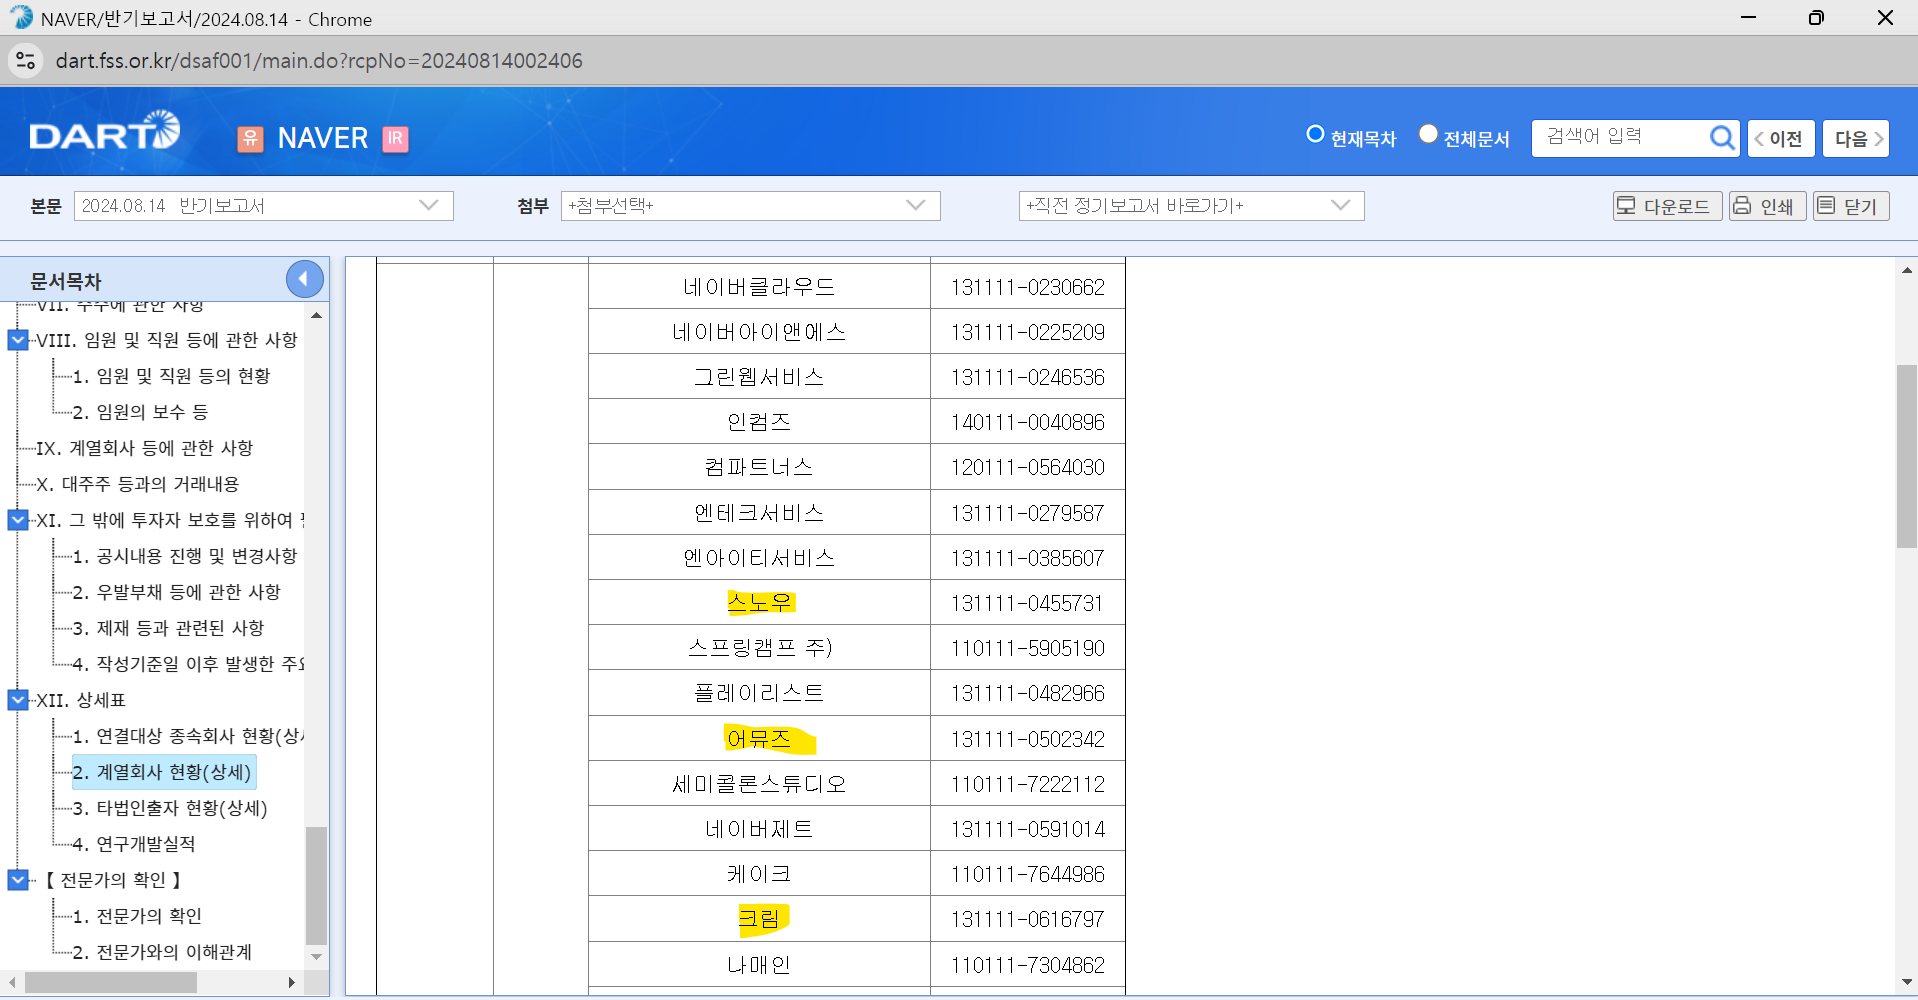Click registration number 120111-0564030
The height and width of the screenshot is (1000, 1918).
click(1028, 467)
